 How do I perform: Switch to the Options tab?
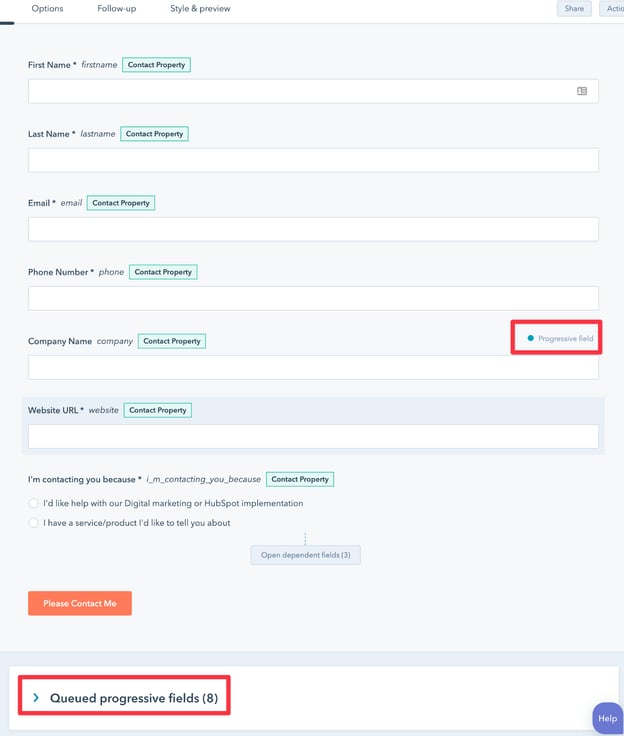[47, 9]
